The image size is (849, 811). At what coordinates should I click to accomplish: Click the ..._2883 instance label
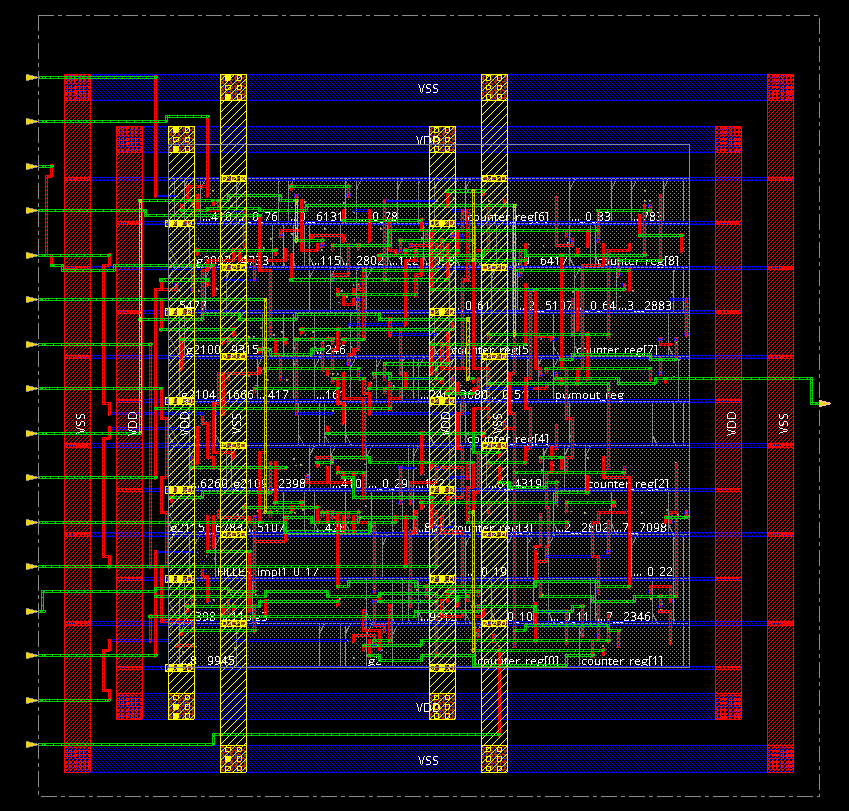tap(645, 305)
